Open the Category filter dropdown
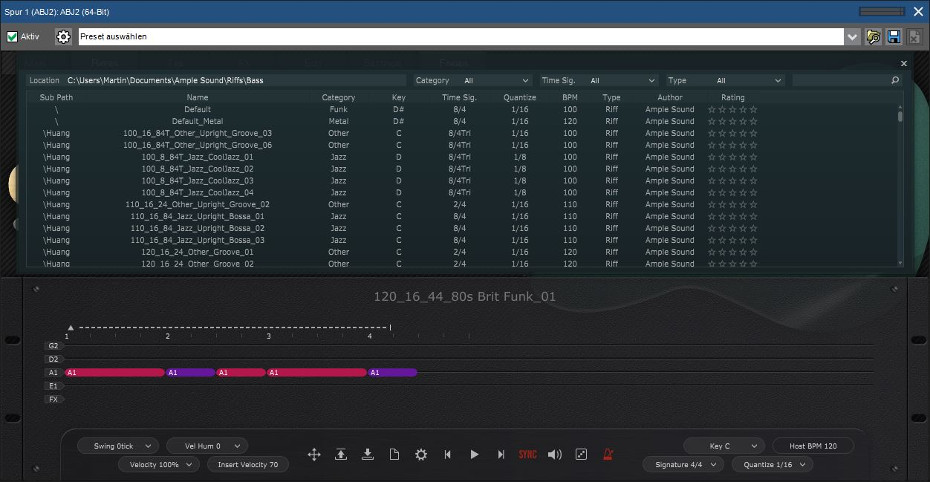Image resolution: width=930 pixels, height=482 pixels. [x=496, y=80]
